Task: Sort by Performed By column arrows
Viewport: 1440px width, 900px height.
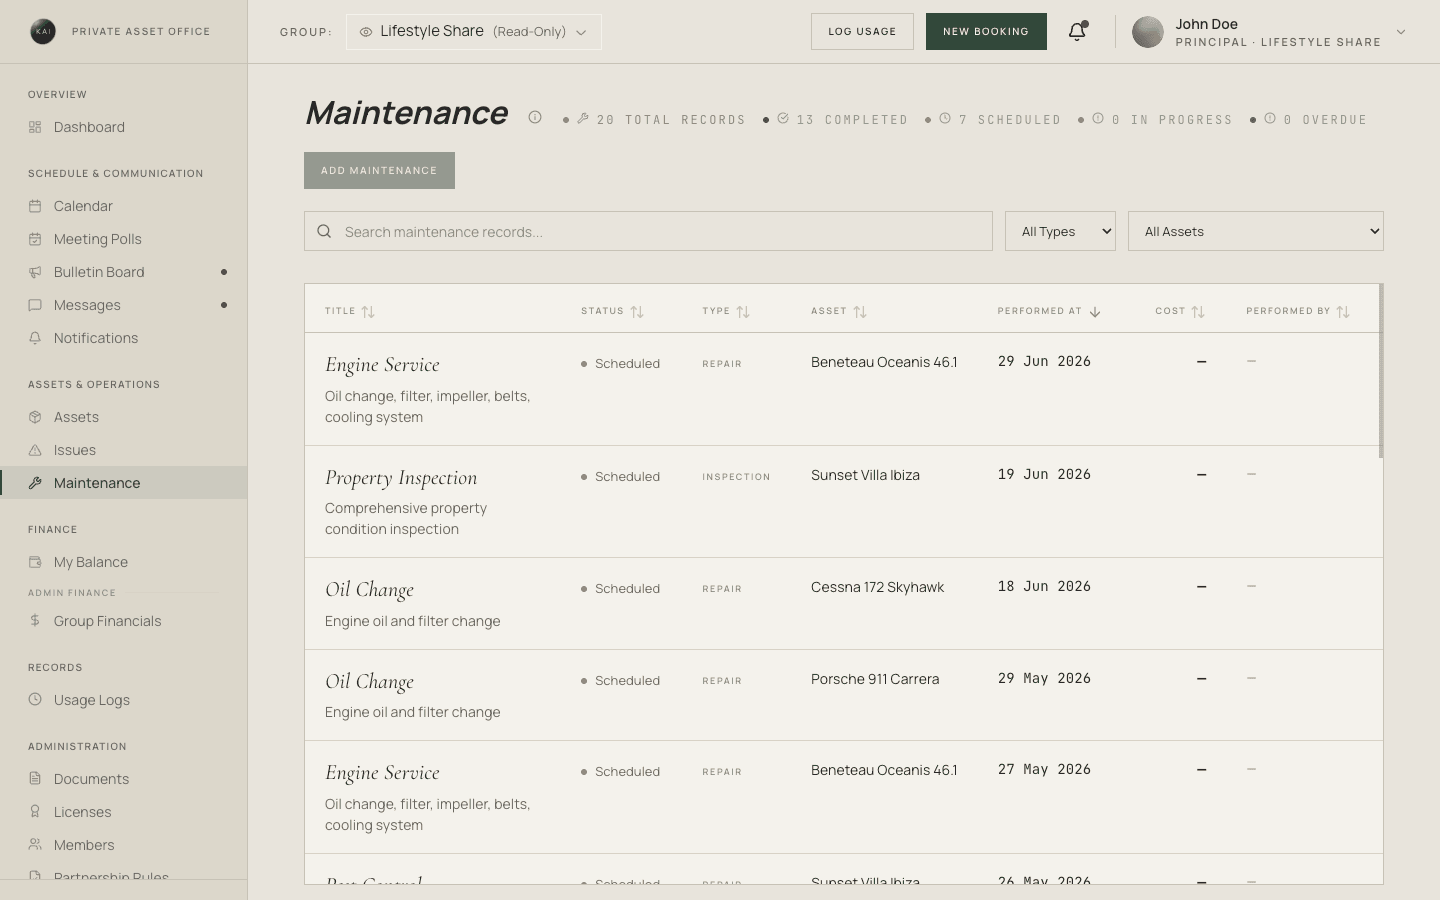Action: (x=1343, y=312)
